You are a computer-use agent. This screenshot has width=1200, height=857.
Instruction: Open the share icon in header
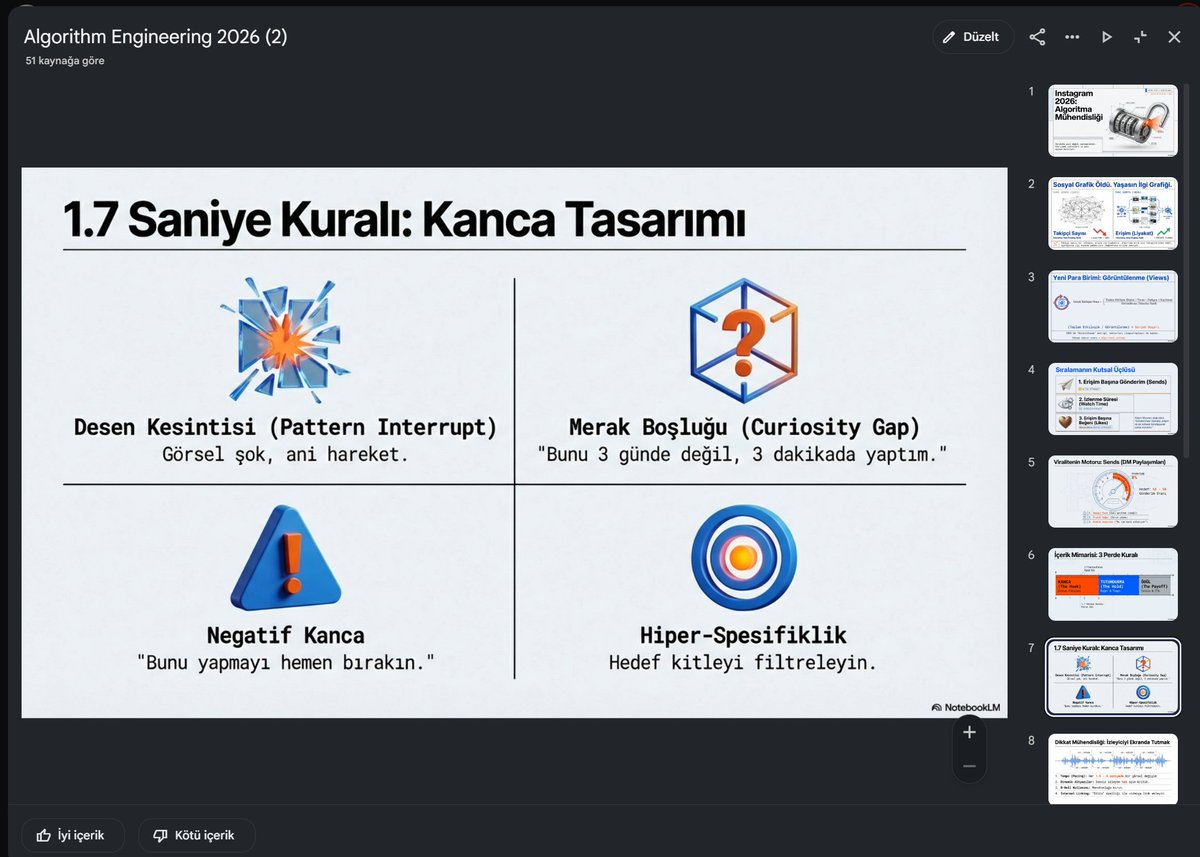1037,37
